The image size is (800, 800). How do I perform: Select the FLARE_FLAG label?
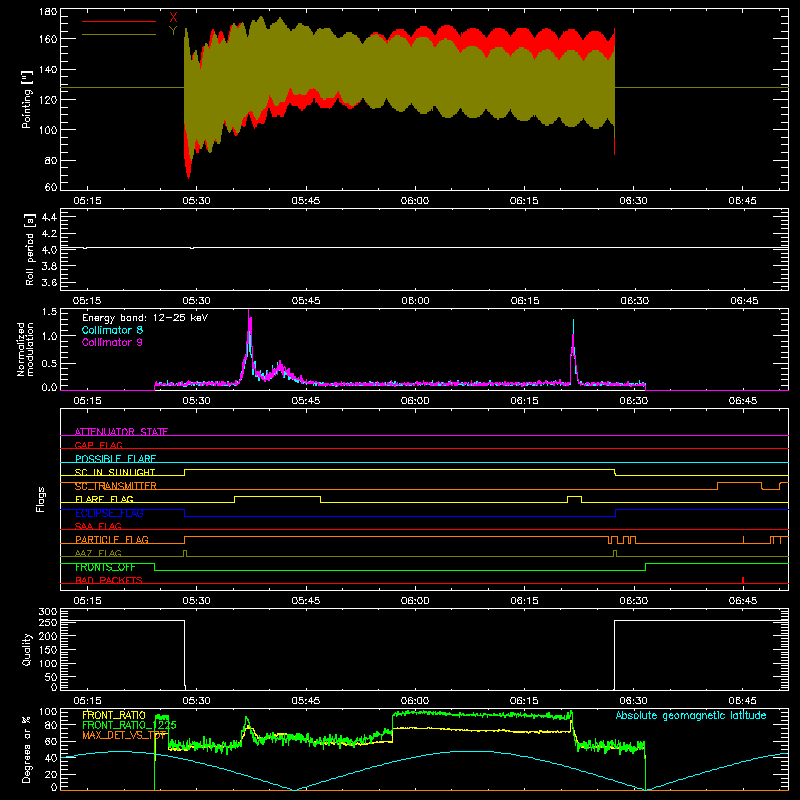click(104, 499)
